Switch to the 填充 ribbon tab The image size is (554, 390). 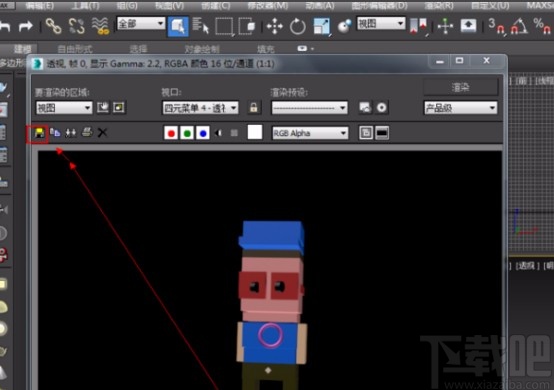(266, 49)
